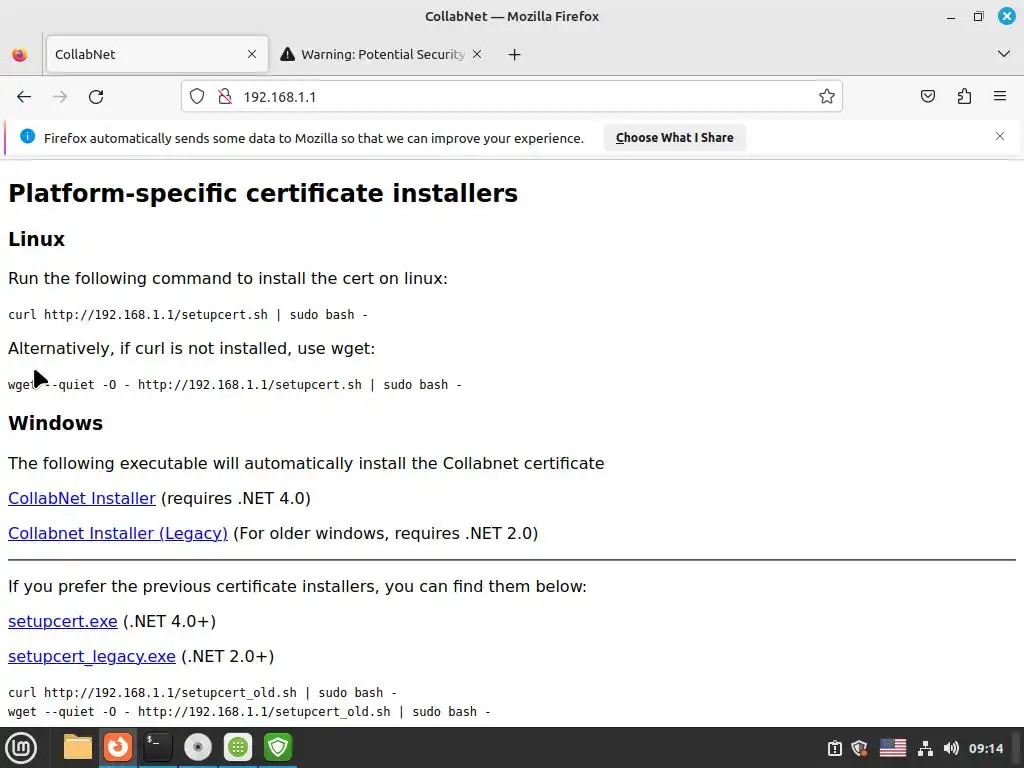Open the network connections tray icon
Viewport: 1024px width, 768px height.
(925, 748)
